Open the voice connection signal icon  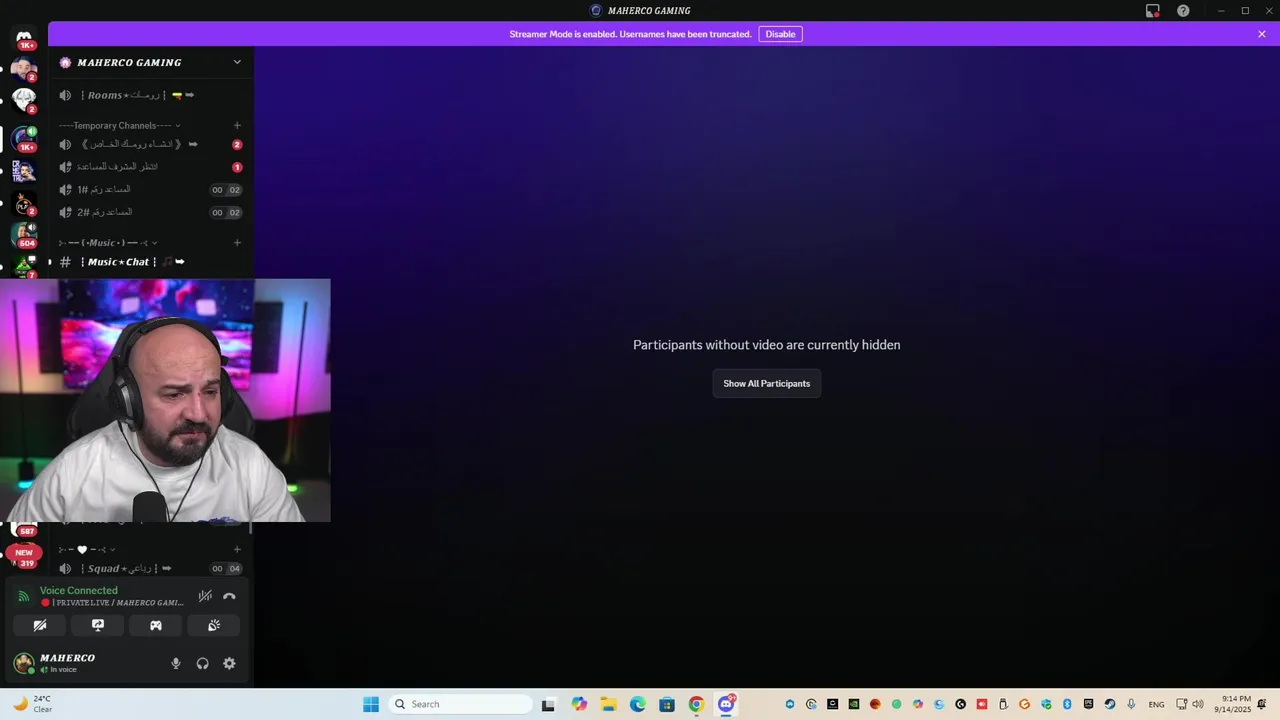[x=24, y=596]
